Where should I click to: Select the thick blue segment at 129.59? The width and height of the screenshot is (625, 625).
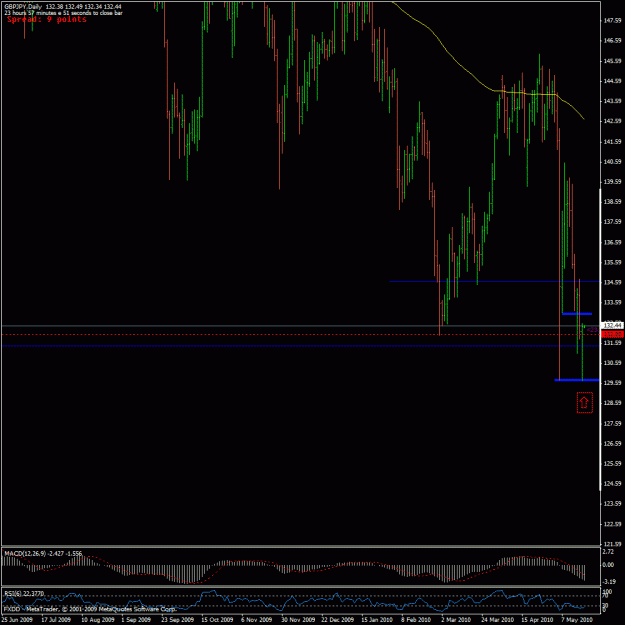coord(577,380)
